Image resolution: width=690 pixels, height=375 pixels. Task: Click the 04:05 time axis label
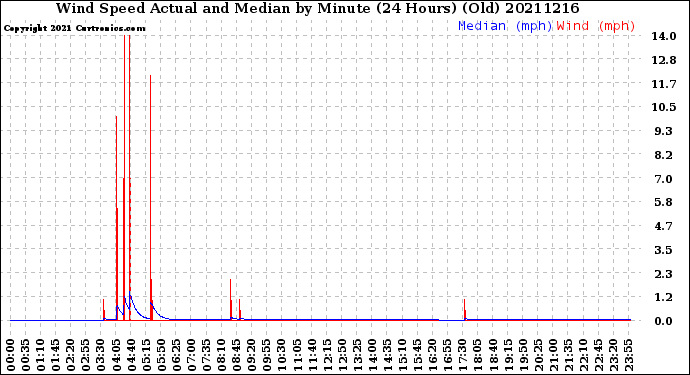[x=116, y=354]
